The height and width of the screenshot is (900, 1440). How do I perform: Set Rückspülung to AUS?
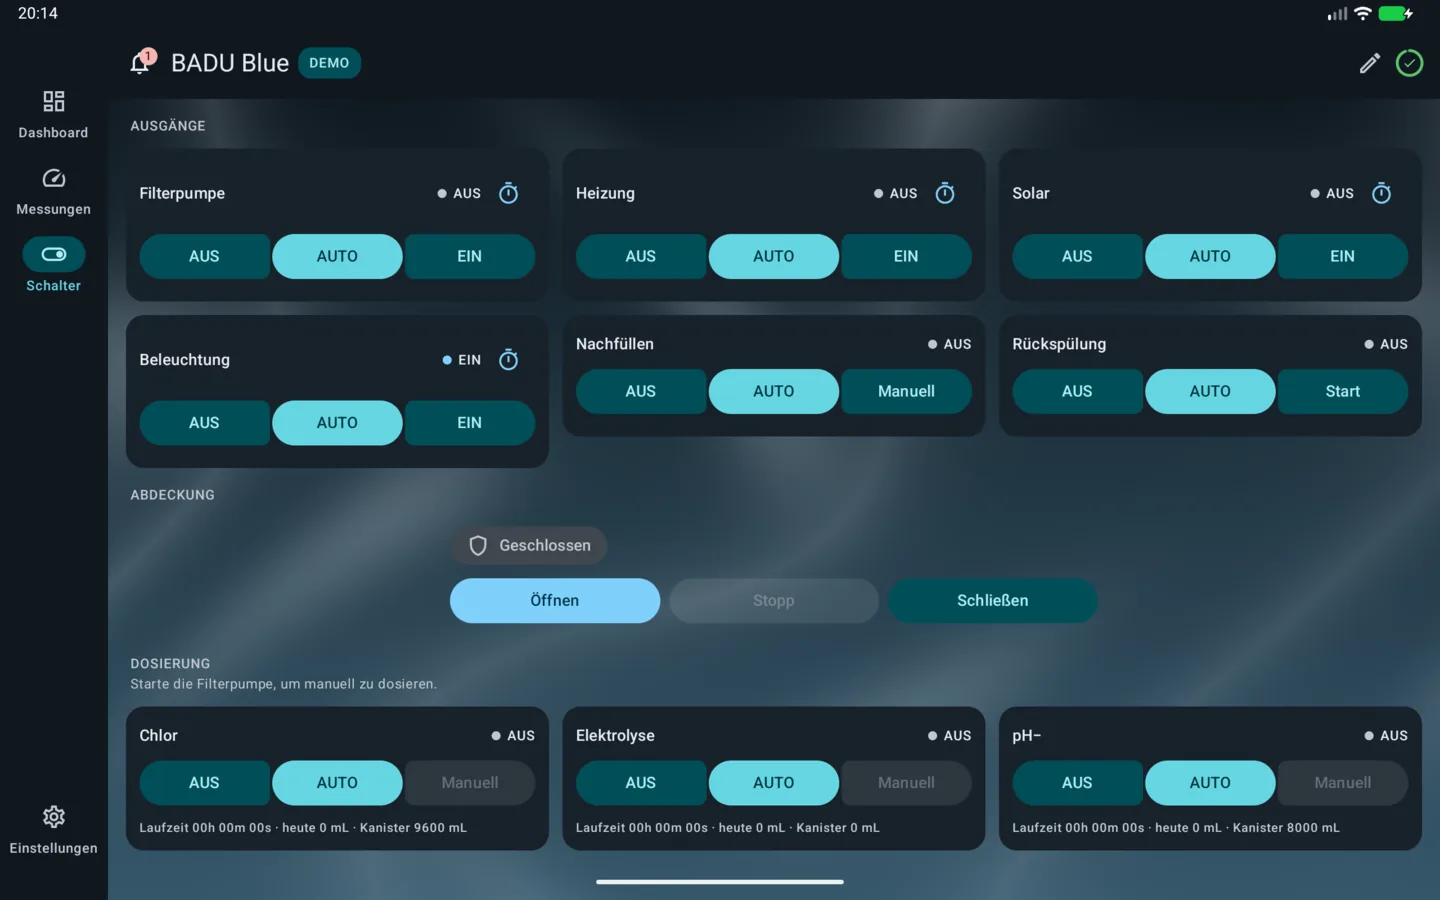[1077, 391]
